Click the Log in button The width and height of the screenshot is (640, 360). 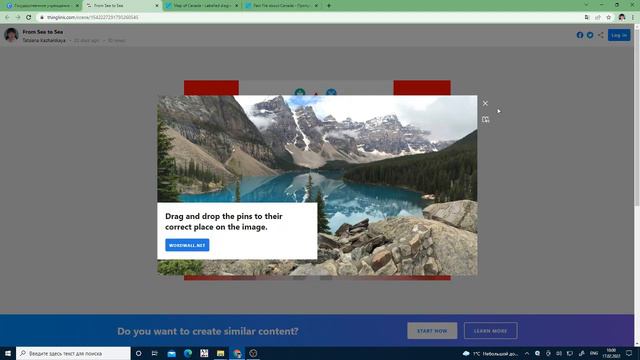tap(619, 35)
